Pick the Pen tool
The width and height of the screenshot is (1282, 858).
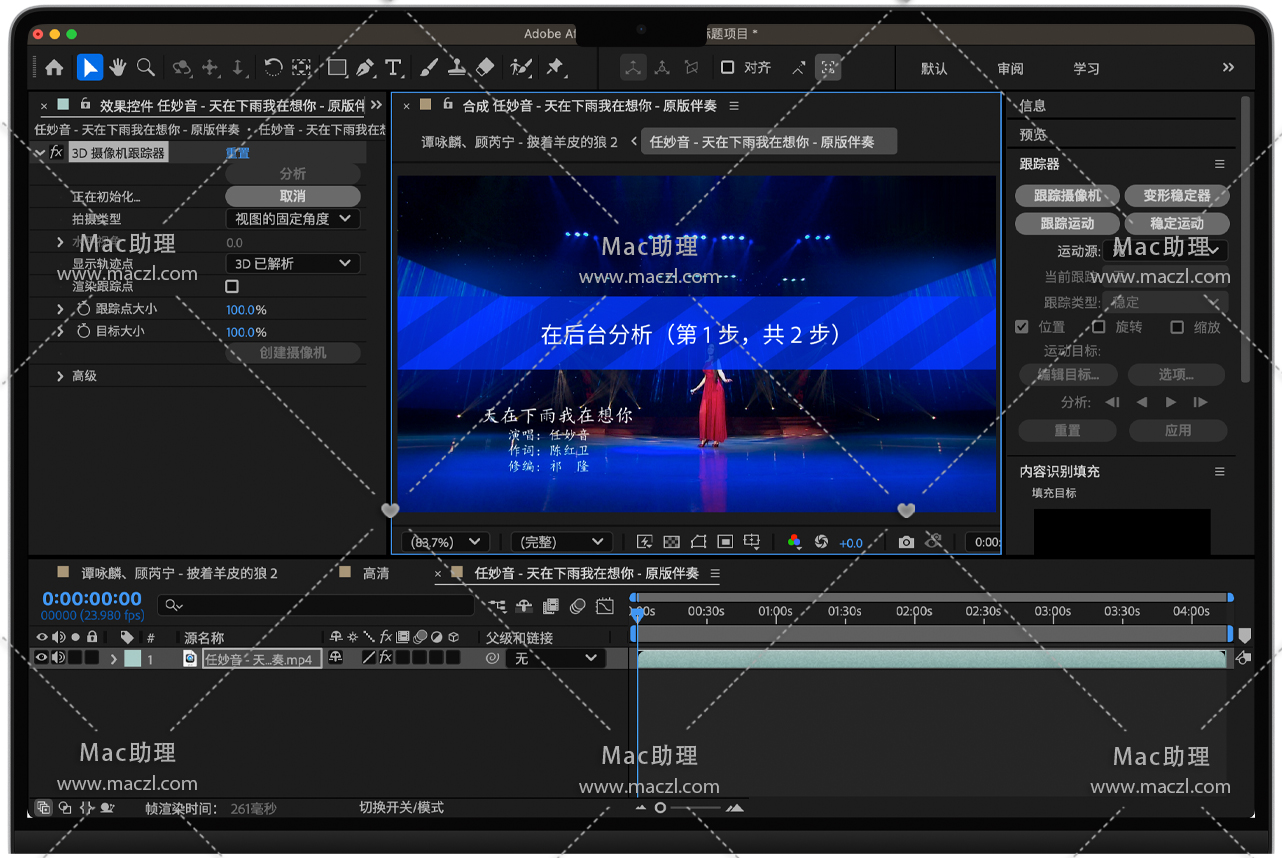(365, 67)
